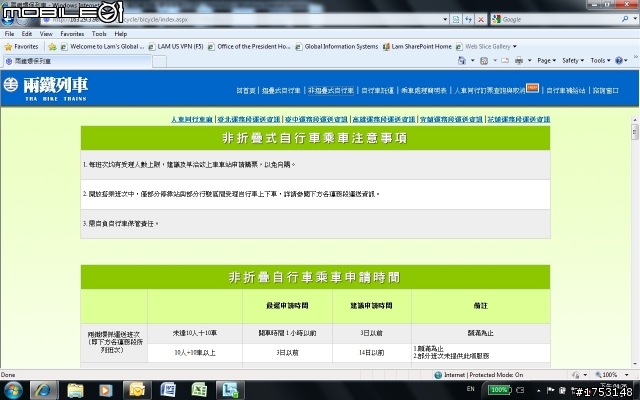The width and height of the screenshot is (640, 400).
Task: Open the 'Office of the President Ho...' favorite
Action: pyautogui.click(x=249, y=47)
